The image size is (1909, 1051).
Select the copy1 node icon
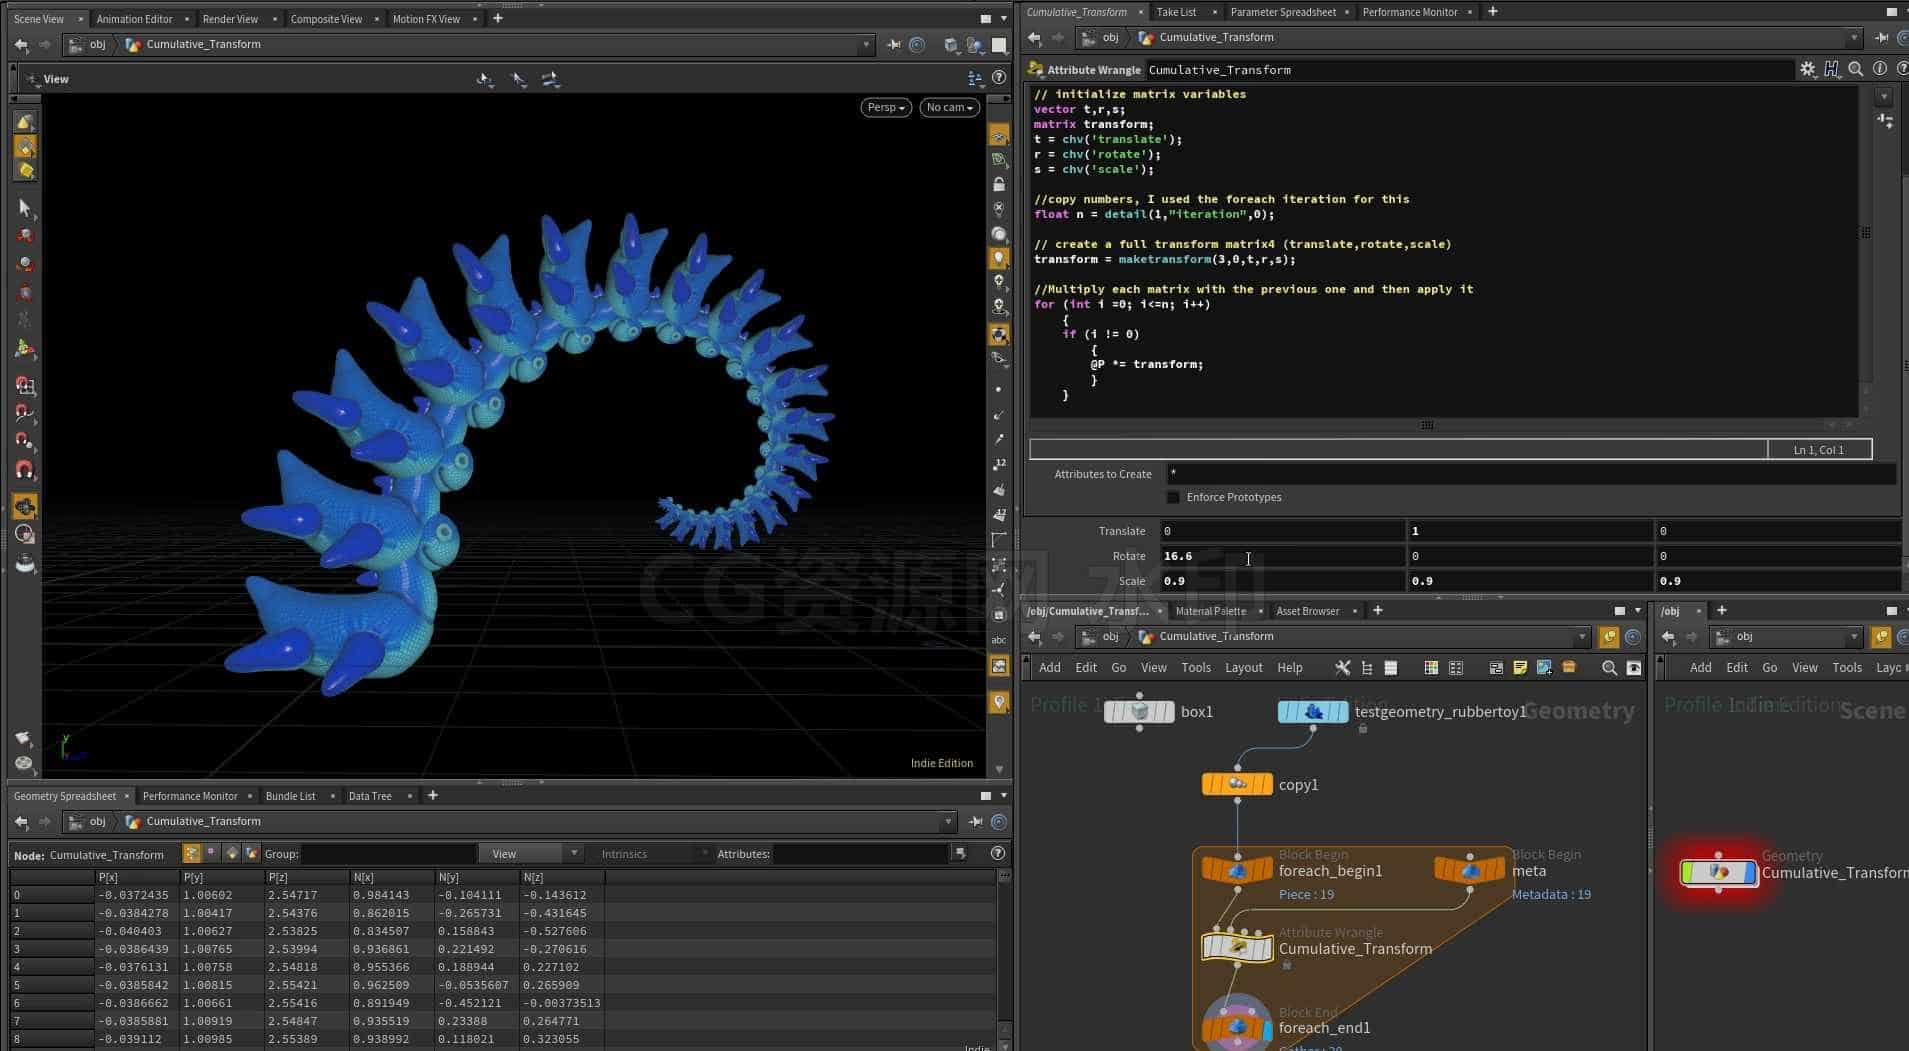tap(1237, 784)
